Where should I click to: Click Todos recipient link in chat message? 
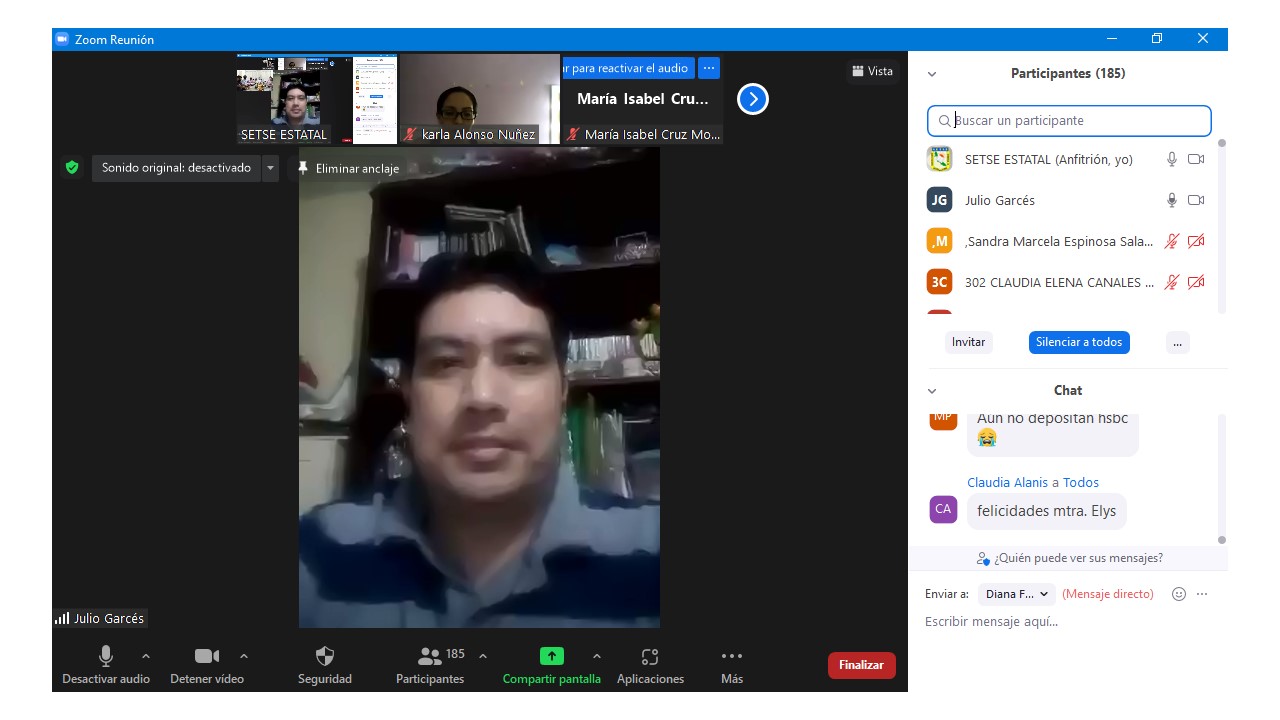click(1081, 482)
